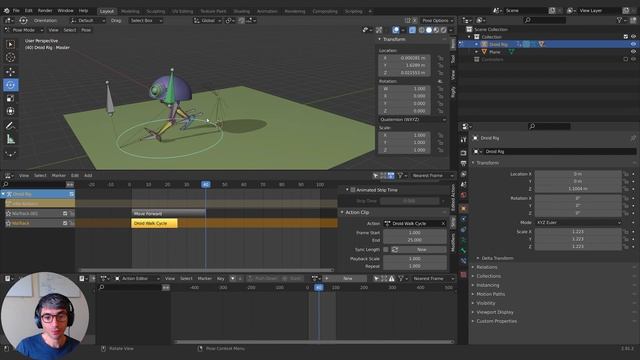Toggle the snapping magnet in viewport header
The width and height of the screenshot is (640, 360).
coord(242,20)
